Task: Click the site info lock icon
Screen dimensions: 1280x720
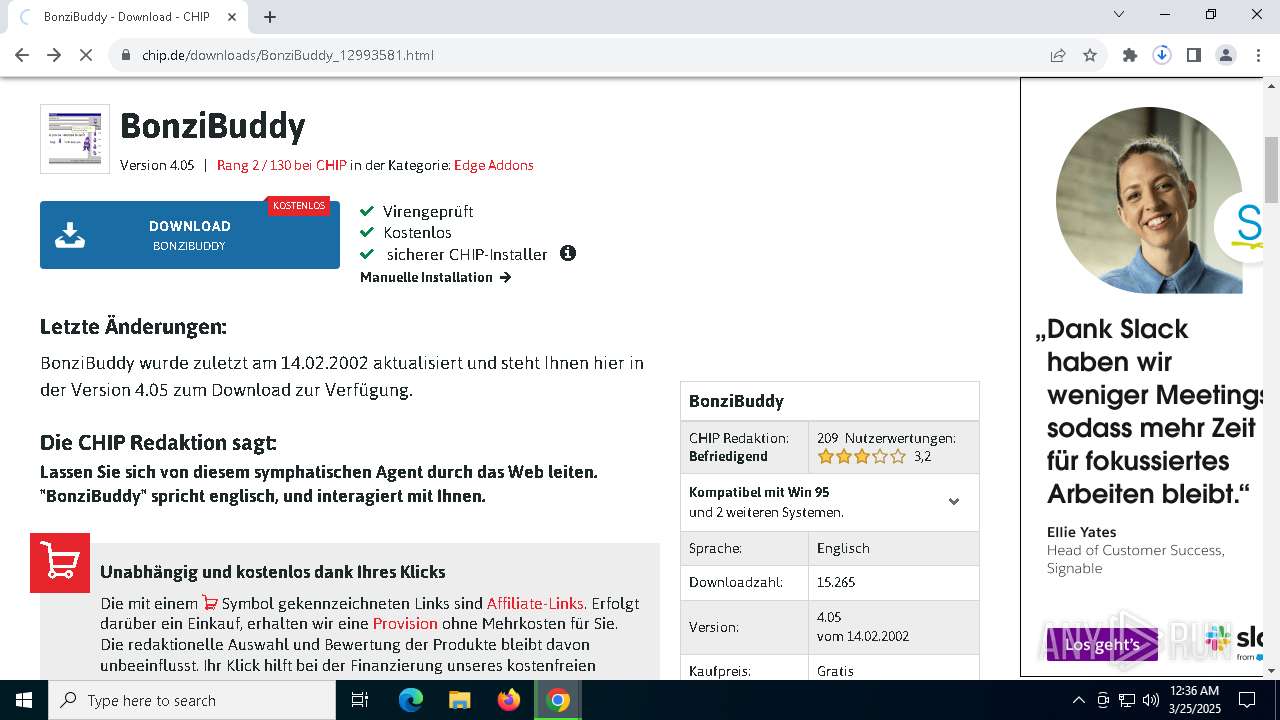Action: pyautogui.click(x=126, y=55)
